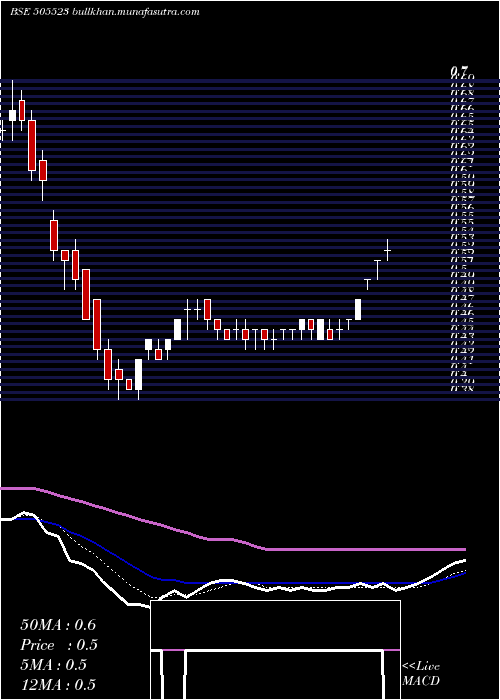Click the '<<Live MACD' label

tap(421, 674)
